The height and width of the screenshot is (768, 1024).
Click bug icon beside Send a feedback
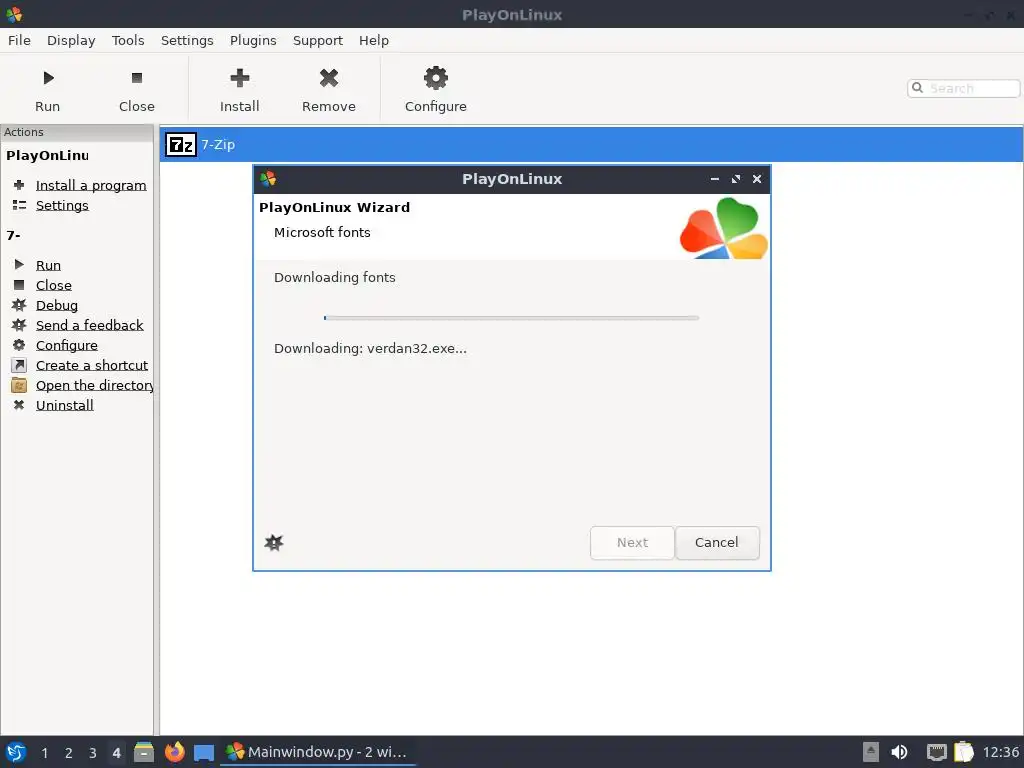point(19,325)
